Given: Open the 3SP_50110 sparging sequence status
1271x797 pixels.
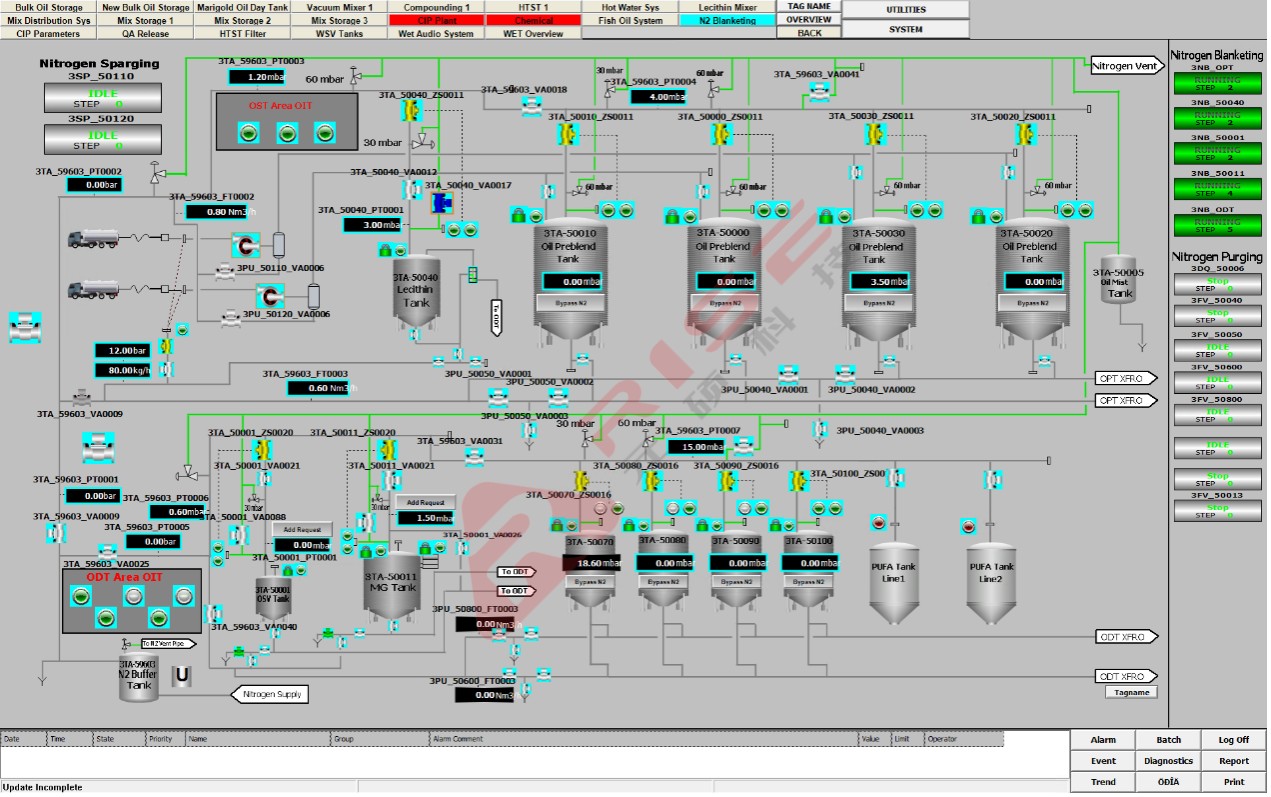Looking at the screenshot, I should coord(102,98).
